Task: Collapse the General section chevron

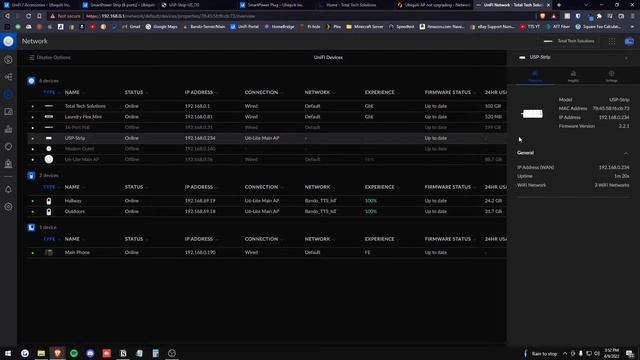Action: coord(626,153)
